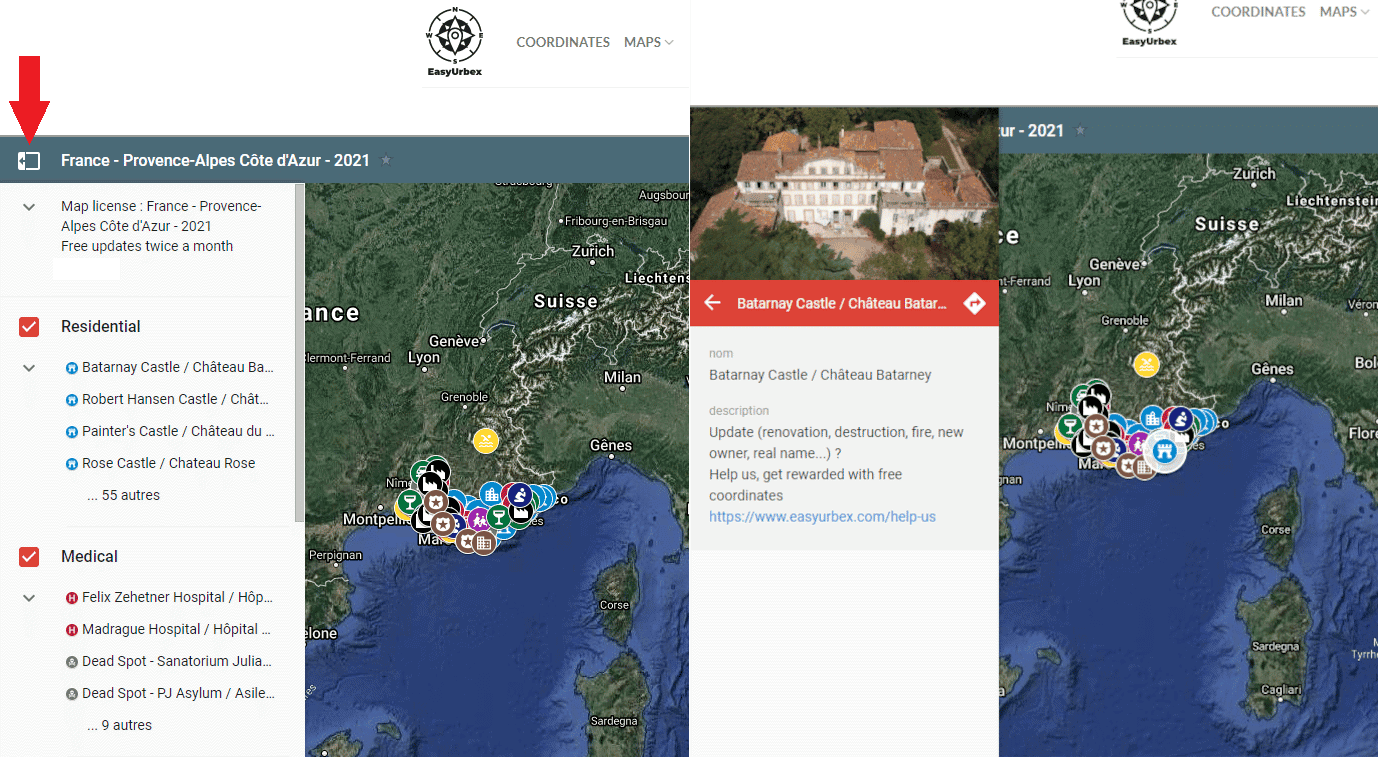1378x757 pixels.
Task: Select Madrague Hospital list entry
Action: pyautogui.click(x=177, y=629)
